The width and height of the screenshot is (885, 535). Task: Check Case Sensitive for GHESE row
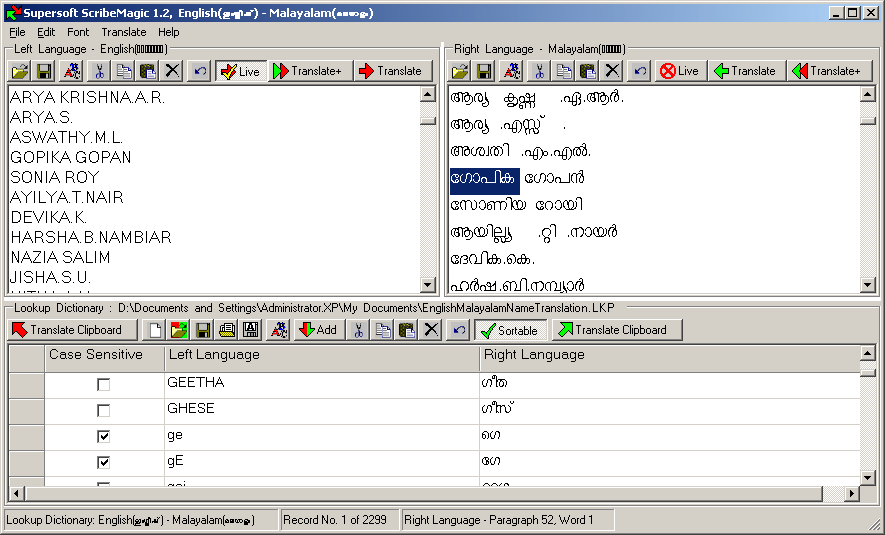(103, 411)
